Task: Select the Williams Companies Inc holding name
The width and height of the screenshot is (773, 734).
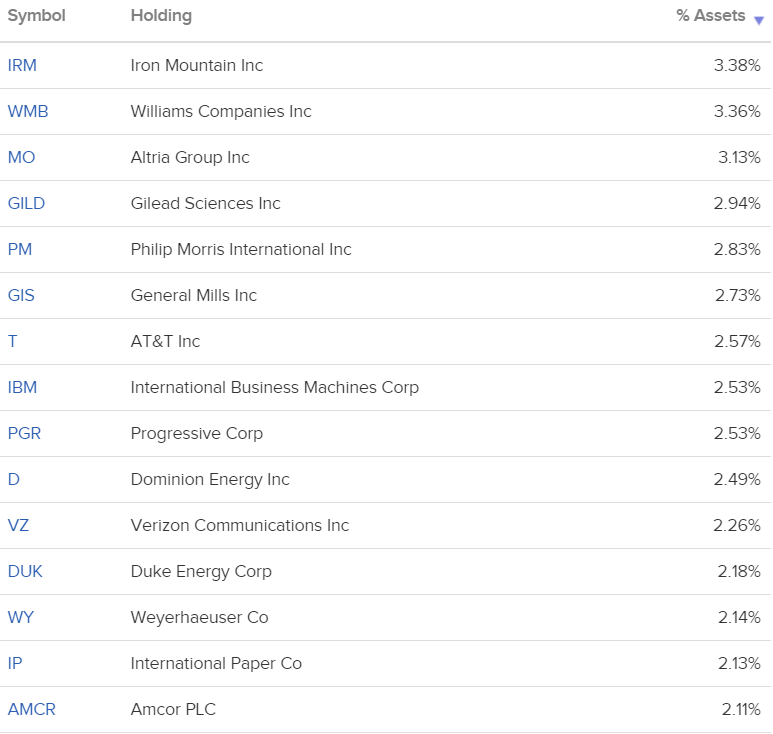Action: (221, 111)
